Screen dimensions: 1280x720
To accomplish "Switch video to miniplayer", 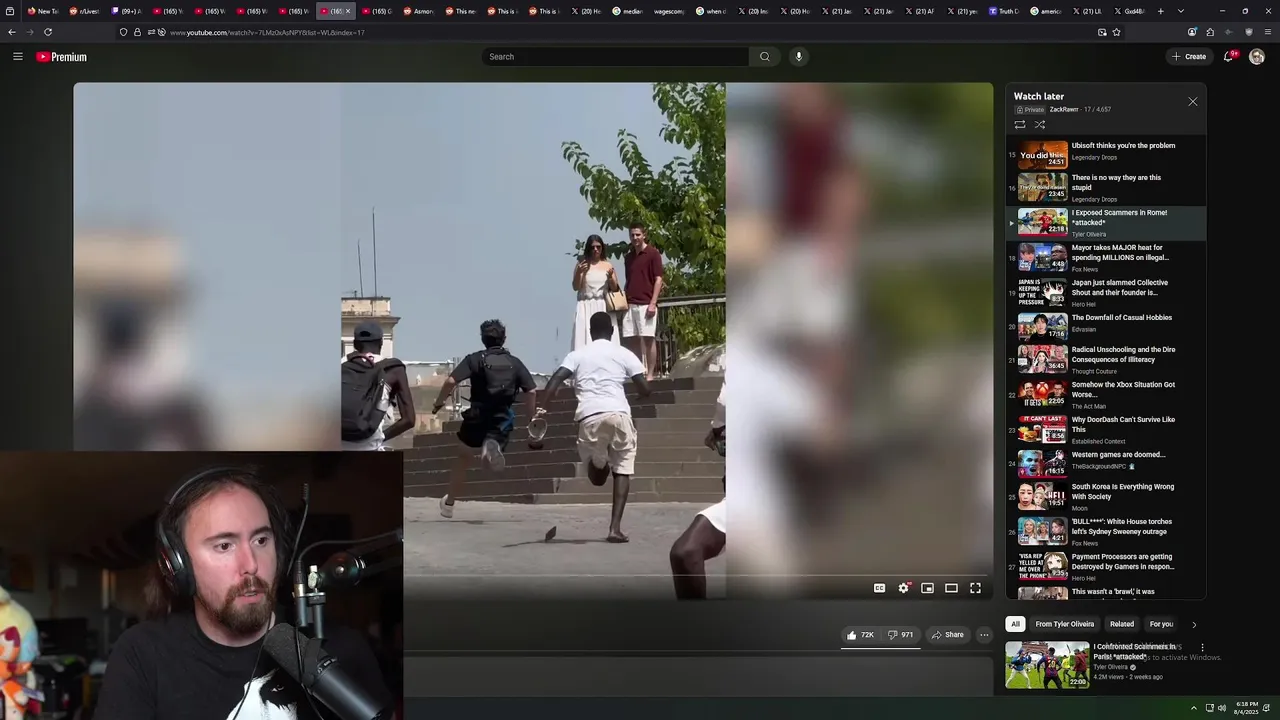I will [927, 588].
